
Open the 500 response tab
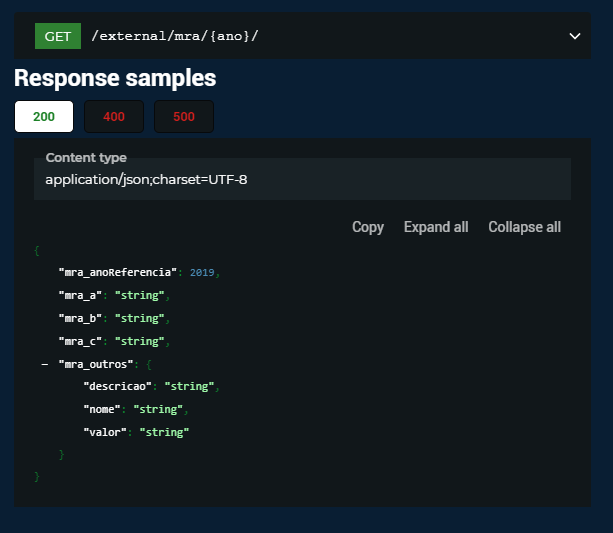click(x=184, y=117)
